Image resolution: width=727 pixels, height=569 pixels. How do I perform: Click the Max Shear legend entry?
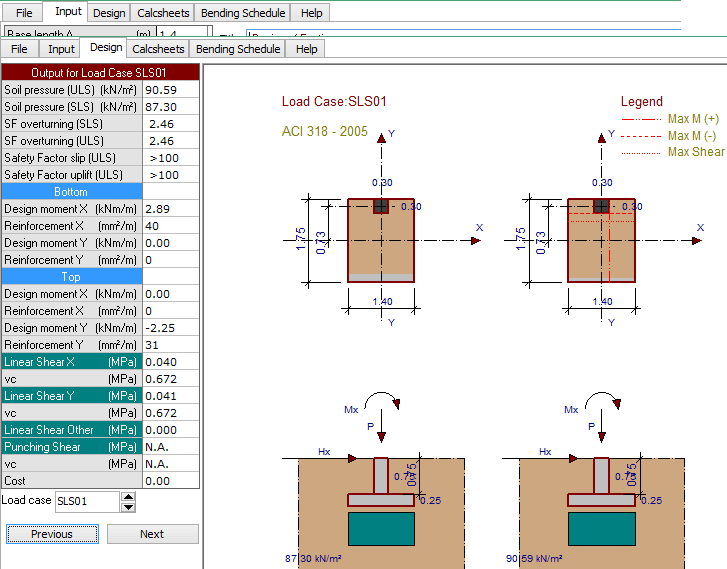click(696, 152)
